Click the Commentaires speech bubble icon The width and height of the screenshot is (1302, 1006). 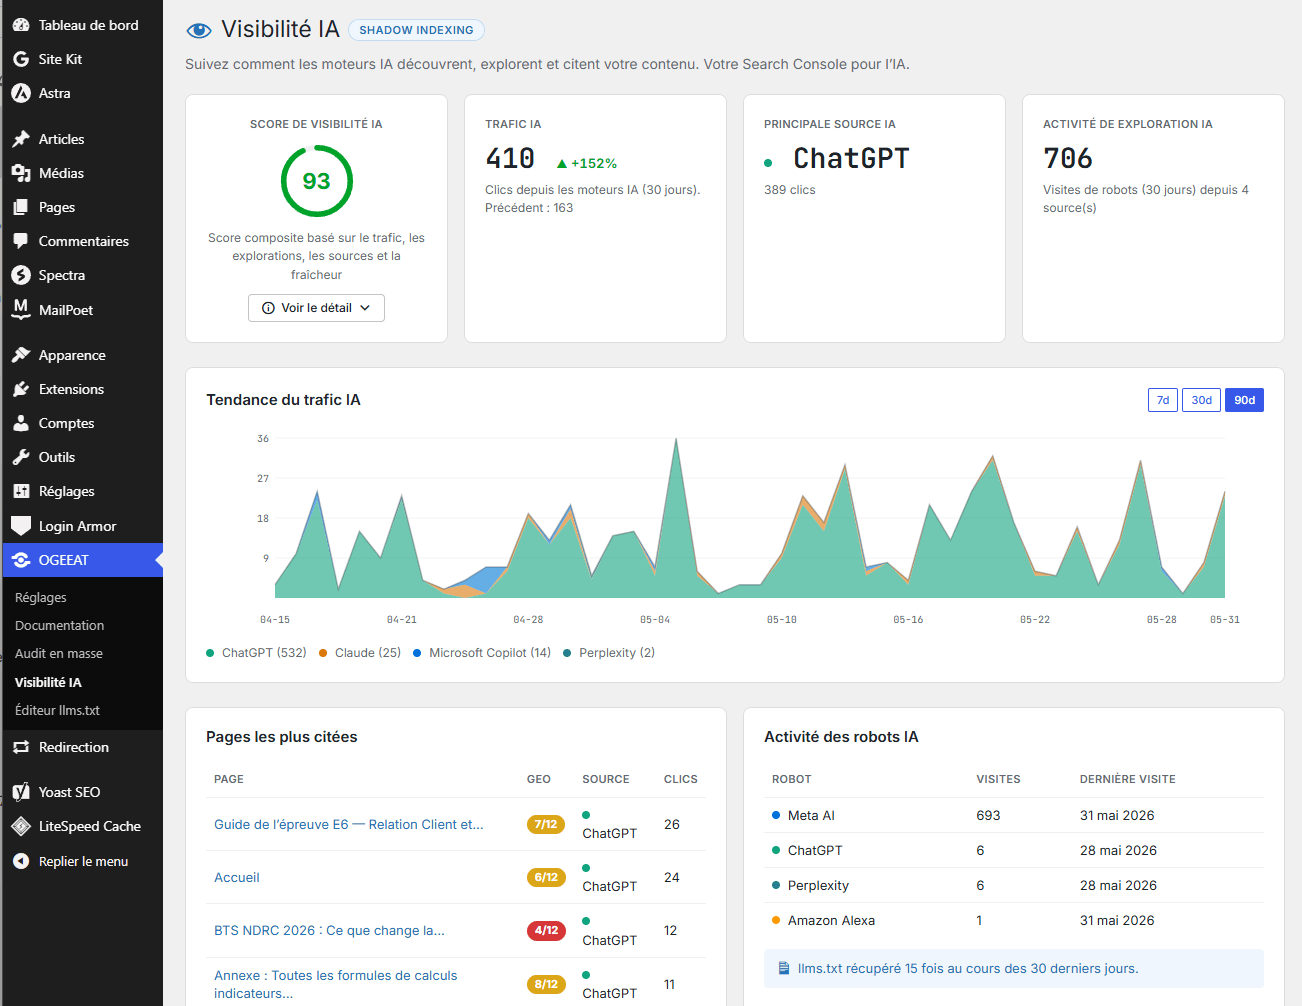click(21, 241)
